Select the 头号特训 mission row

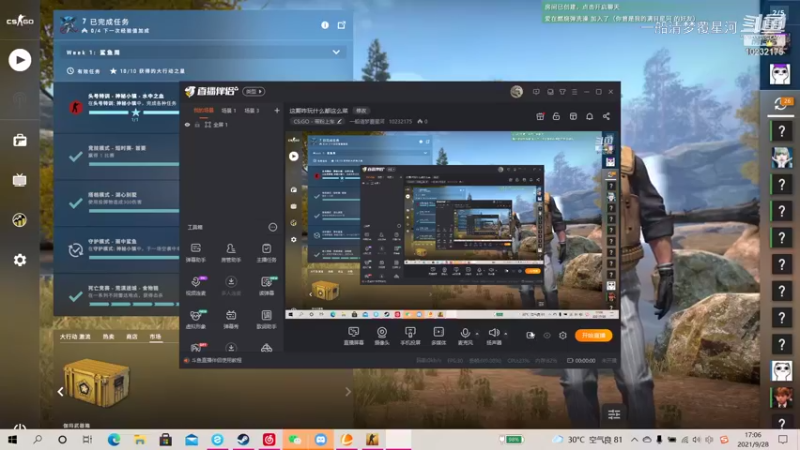117,107
